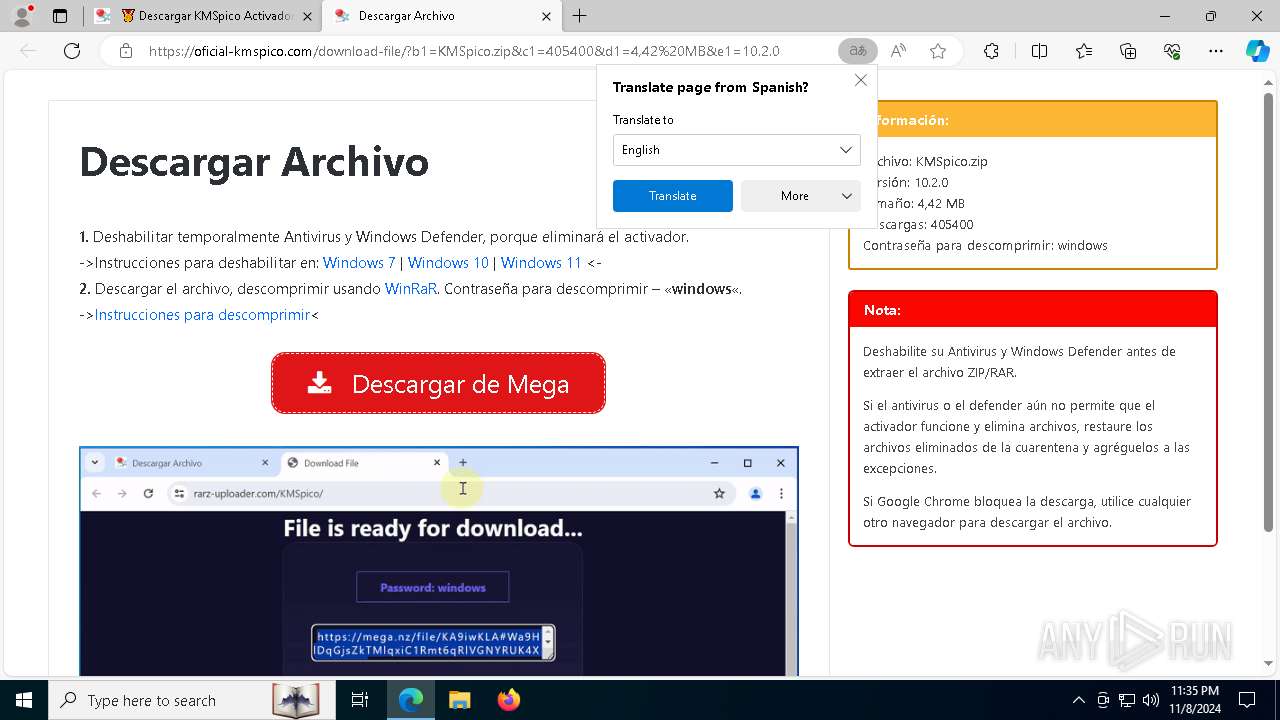Open the Windows 10 instructions link
This screenshot has width=1280, height=720.
448,263
